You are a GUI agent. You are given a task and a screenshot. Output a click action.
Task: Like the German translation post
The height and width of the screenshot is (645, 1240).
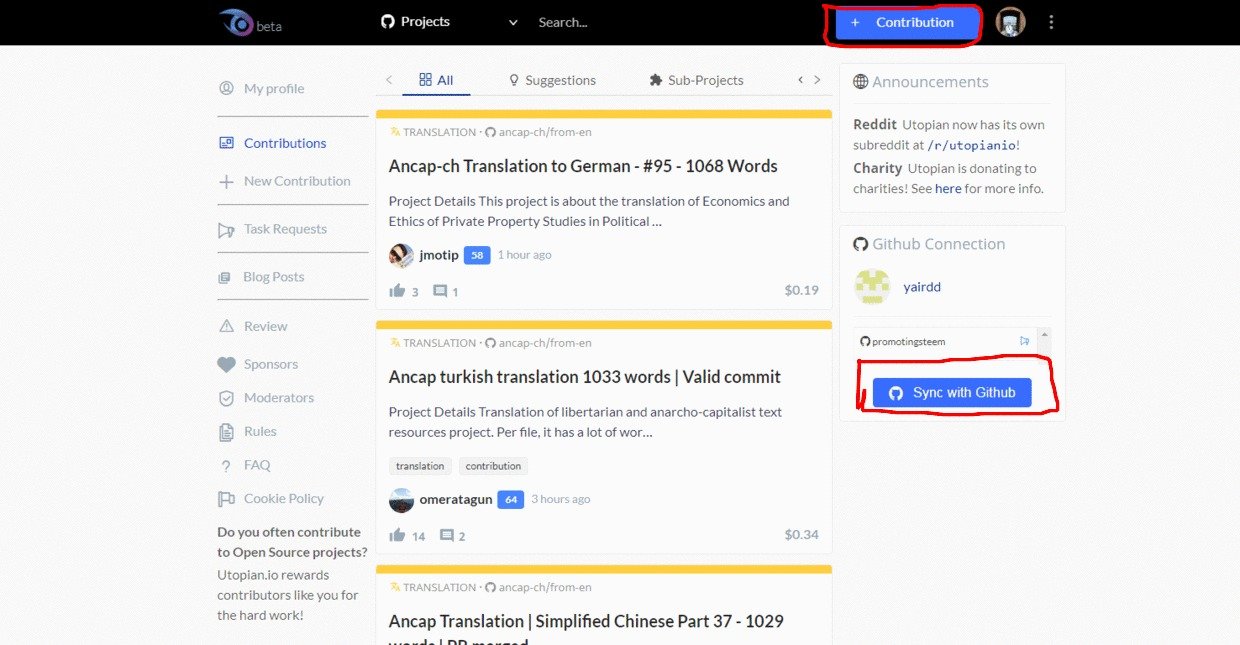(397, 291)
